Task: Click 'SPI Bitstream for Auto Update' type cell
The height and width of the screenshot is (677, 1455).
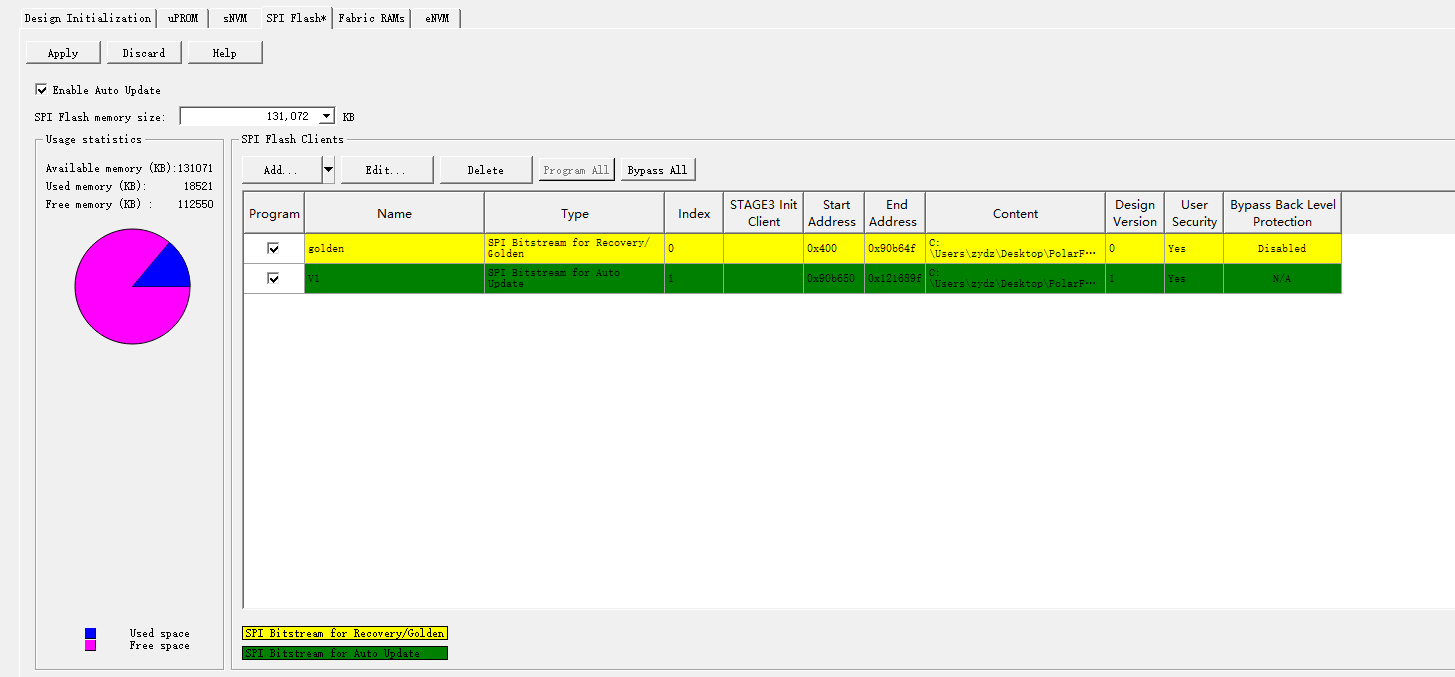Action: pos(574,278)
